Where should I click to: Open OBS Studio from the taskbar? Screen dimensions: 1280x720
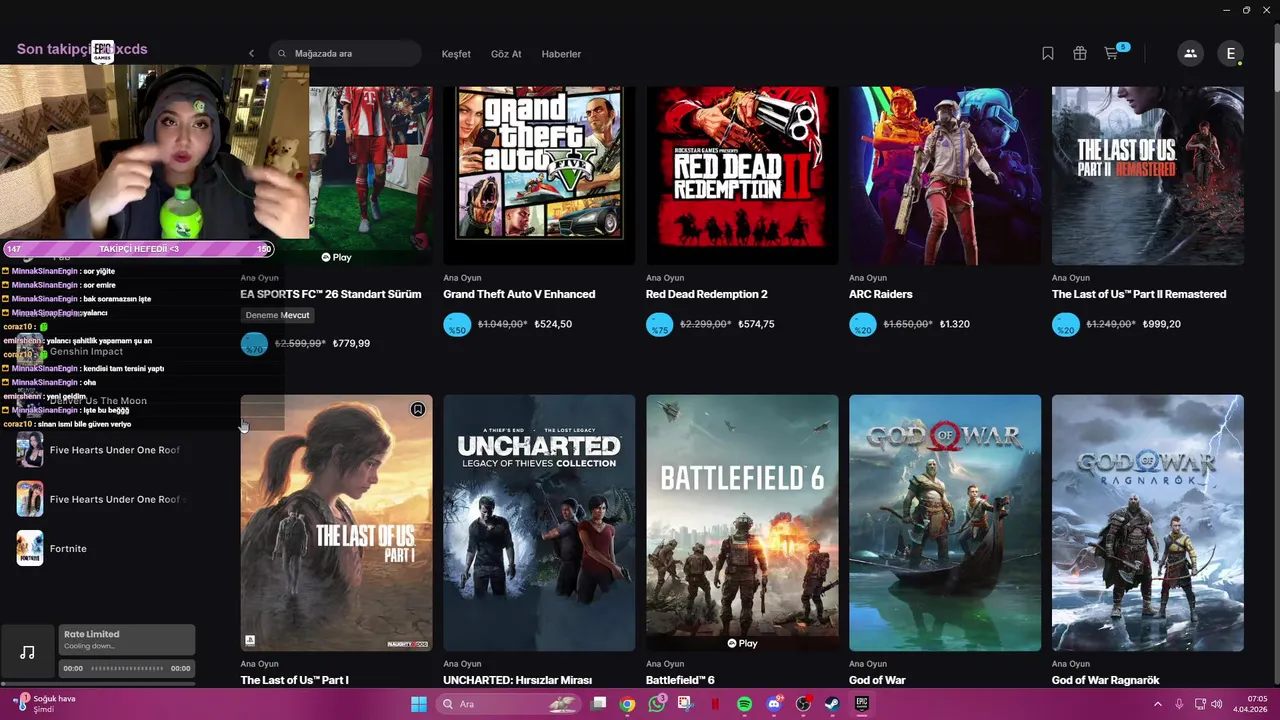(x=803, y=704)
